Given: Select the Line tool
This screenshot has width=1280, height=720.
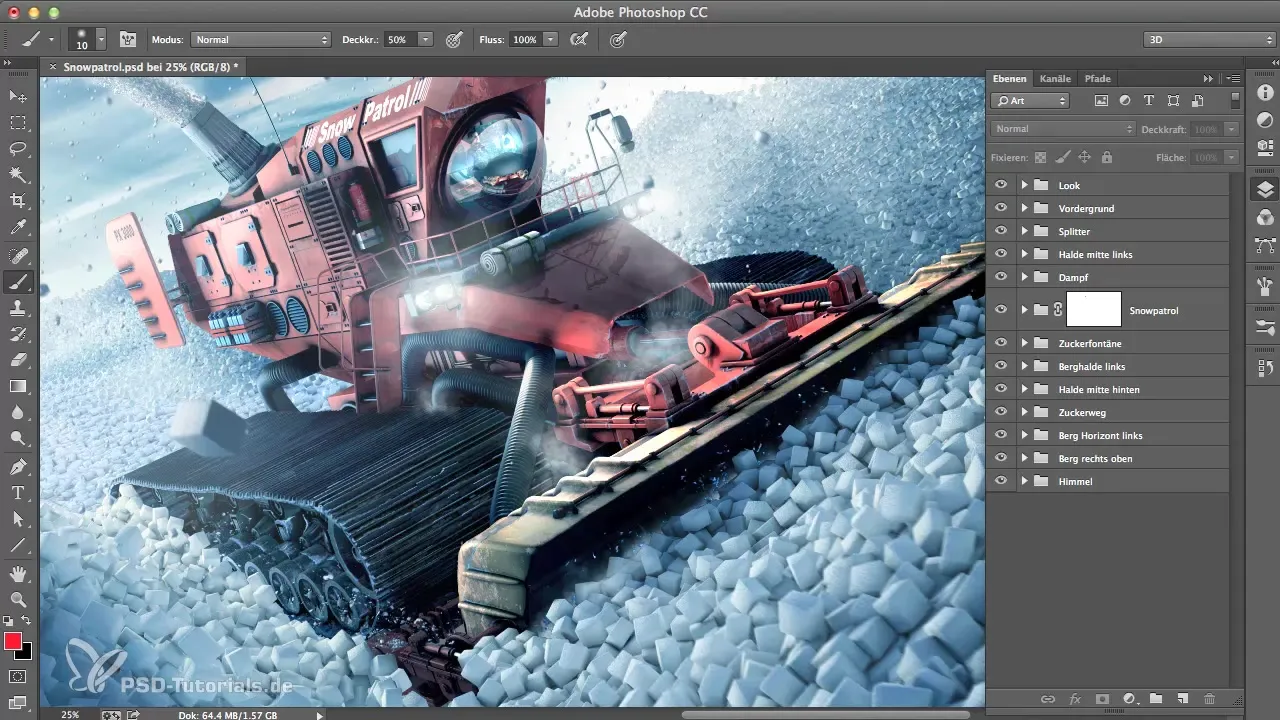Looking at the screenshot, I should (18, 545).
